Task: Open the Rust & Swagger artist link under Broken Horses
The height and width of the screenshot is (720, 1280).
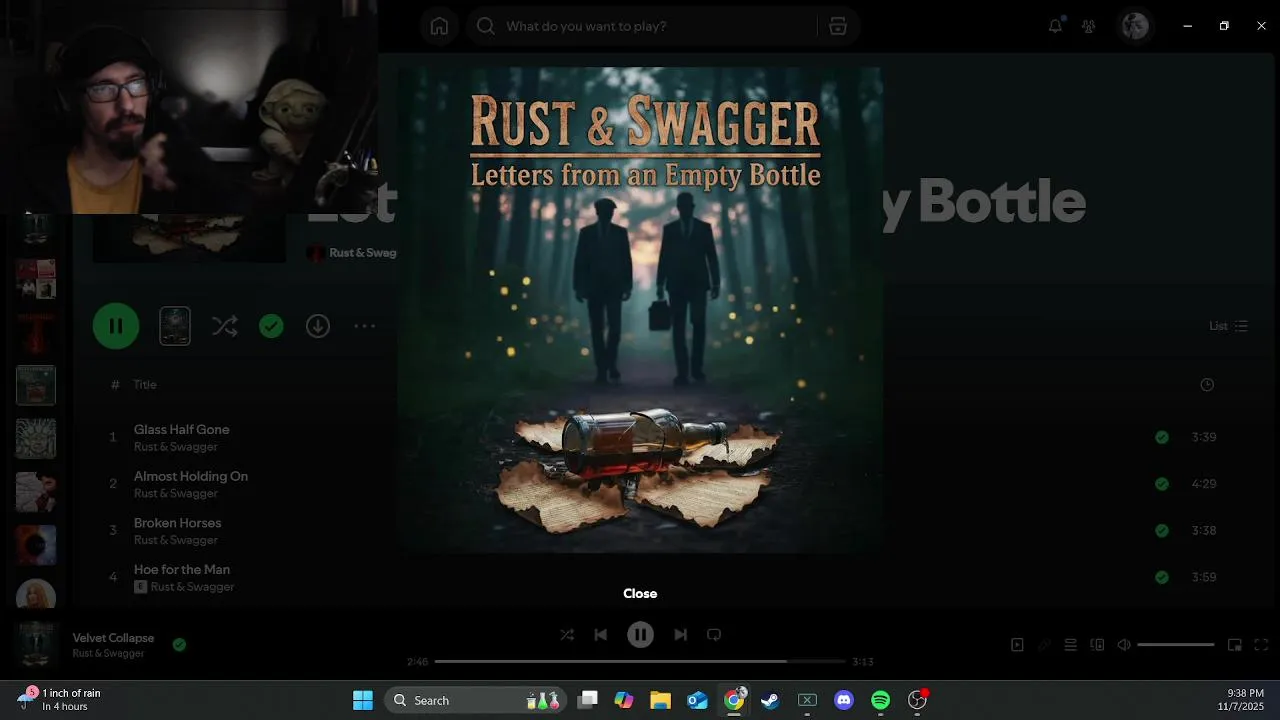Action: [176, 540]
